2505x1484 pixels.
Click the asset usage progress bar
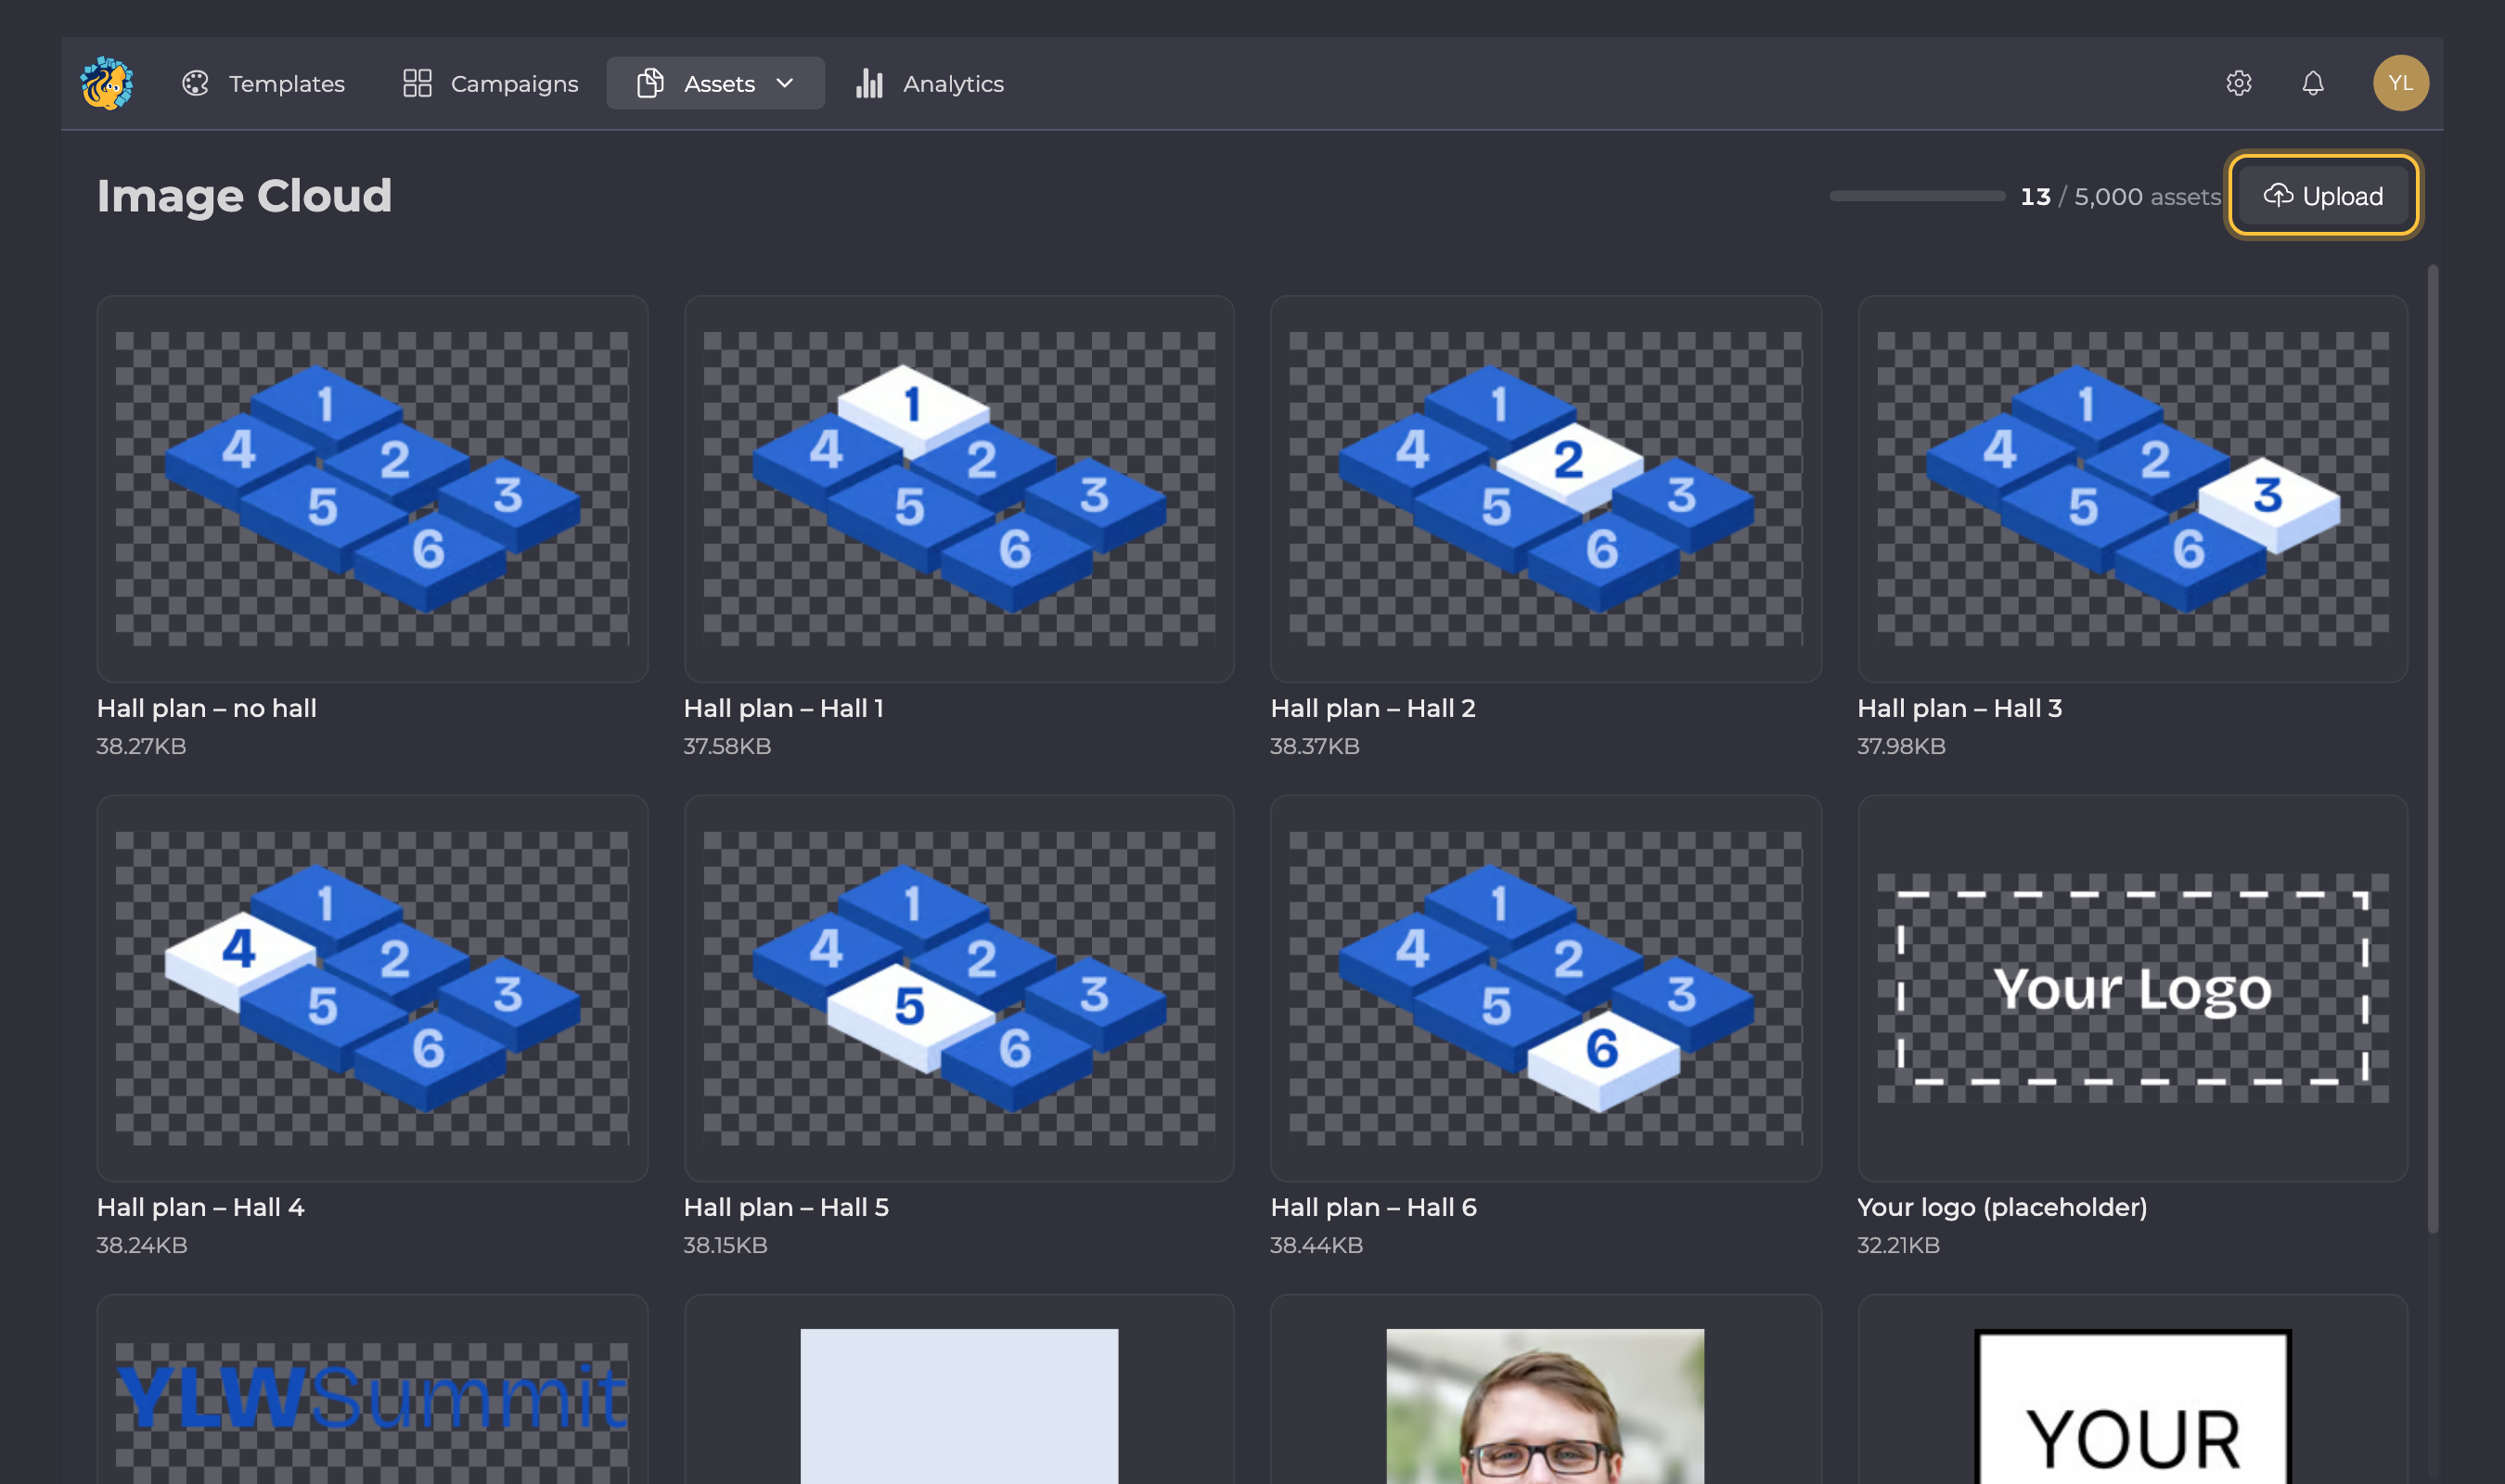pos(1916,196)
